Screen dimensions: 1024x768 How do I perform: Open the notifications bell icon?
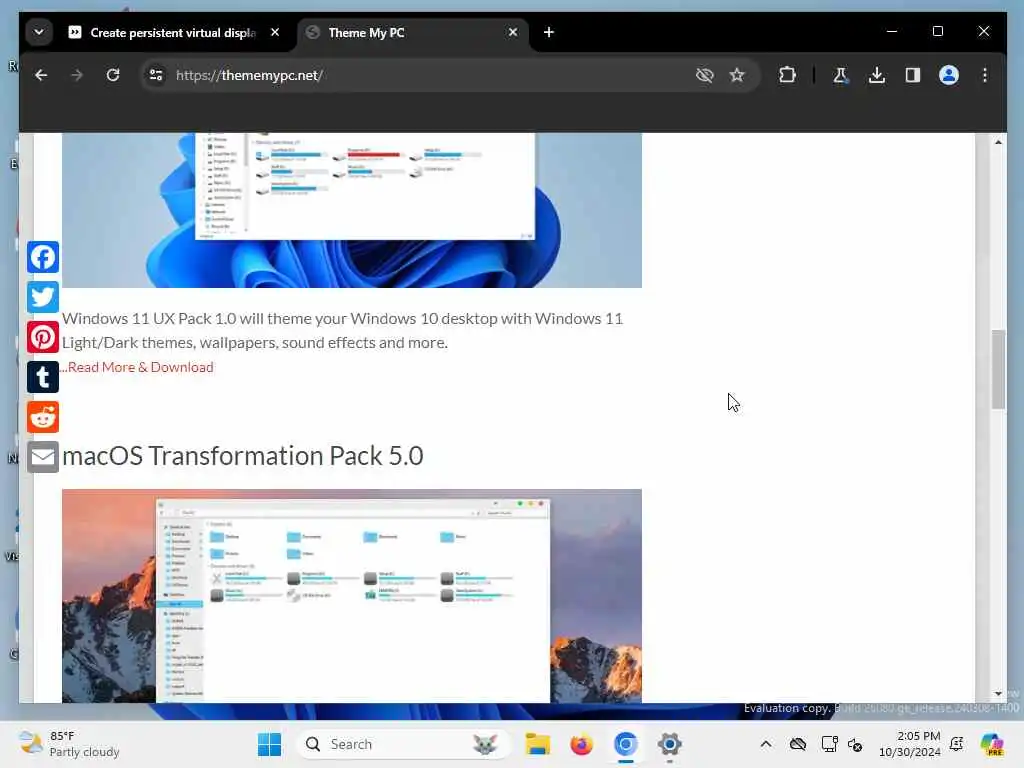click(957, 744)
